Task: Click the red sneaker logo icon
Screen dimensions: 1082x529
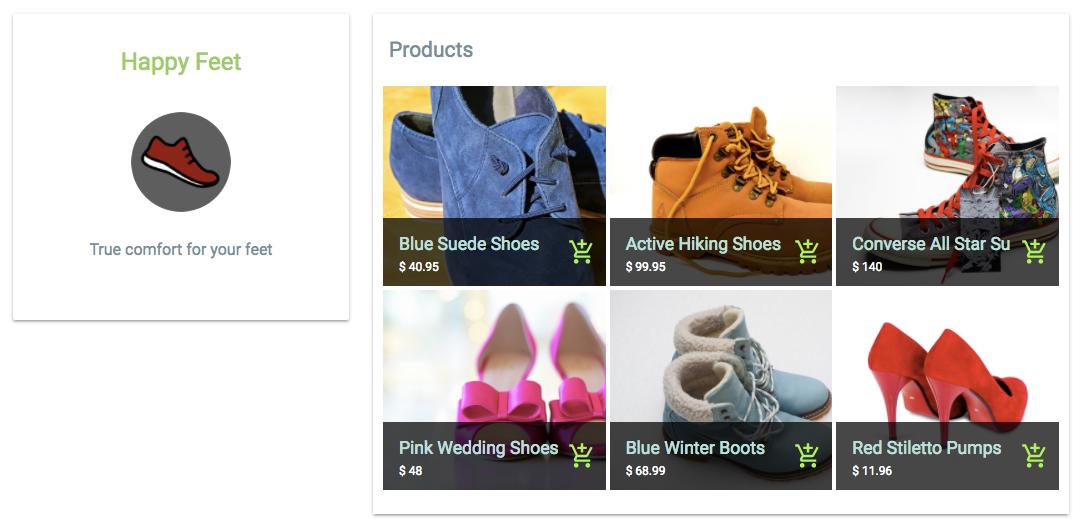Action: coord(181,162)
